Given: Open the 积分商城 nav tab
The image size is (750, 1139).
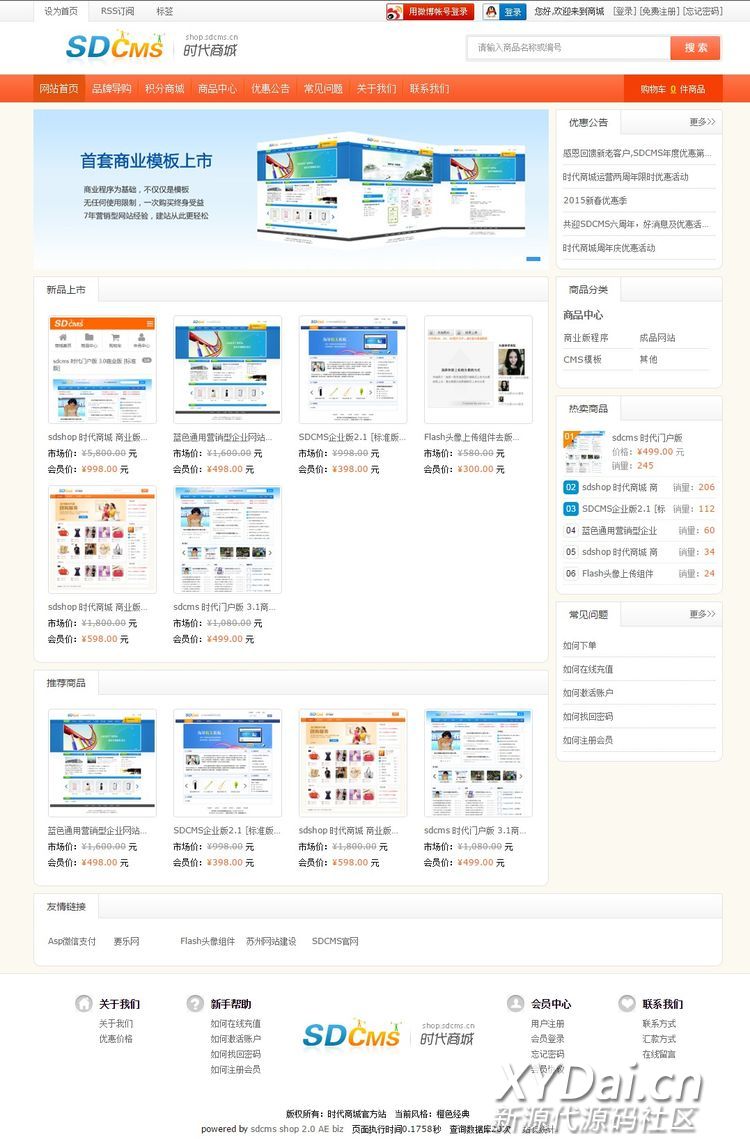Looking at the screenshot, I should click(x=164, y=89).
